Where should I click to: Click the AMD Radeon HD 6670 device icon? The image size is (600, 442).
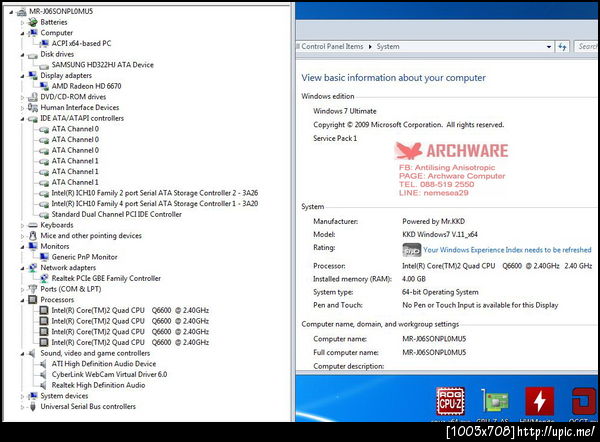point(44,86)
